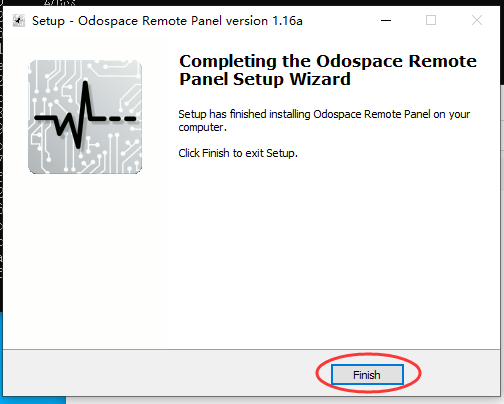Click the "Completing the Odospace Remote" heading
This screenshot has width=504, height=404.
click(x=328, y=61)
